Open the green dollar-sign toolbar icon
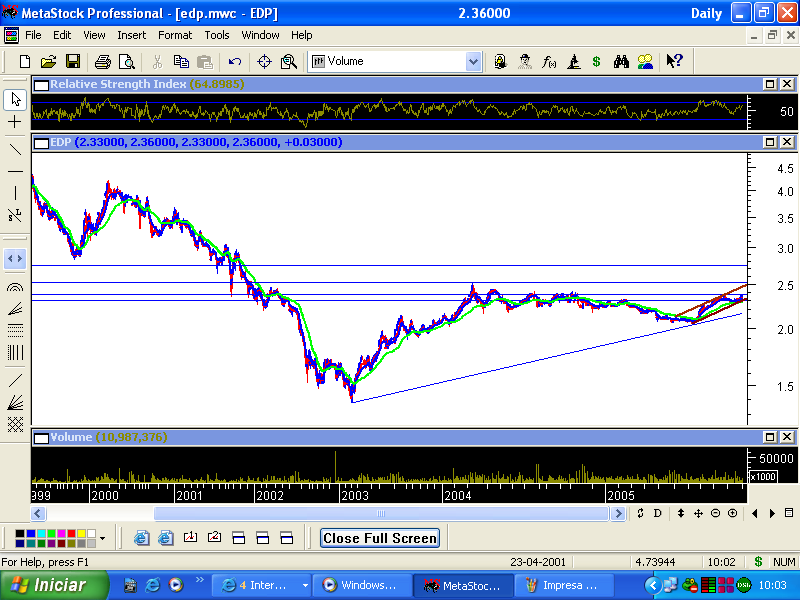Image resolution: width=800 pixels, height=600 pixels. [x=596, y=62]
